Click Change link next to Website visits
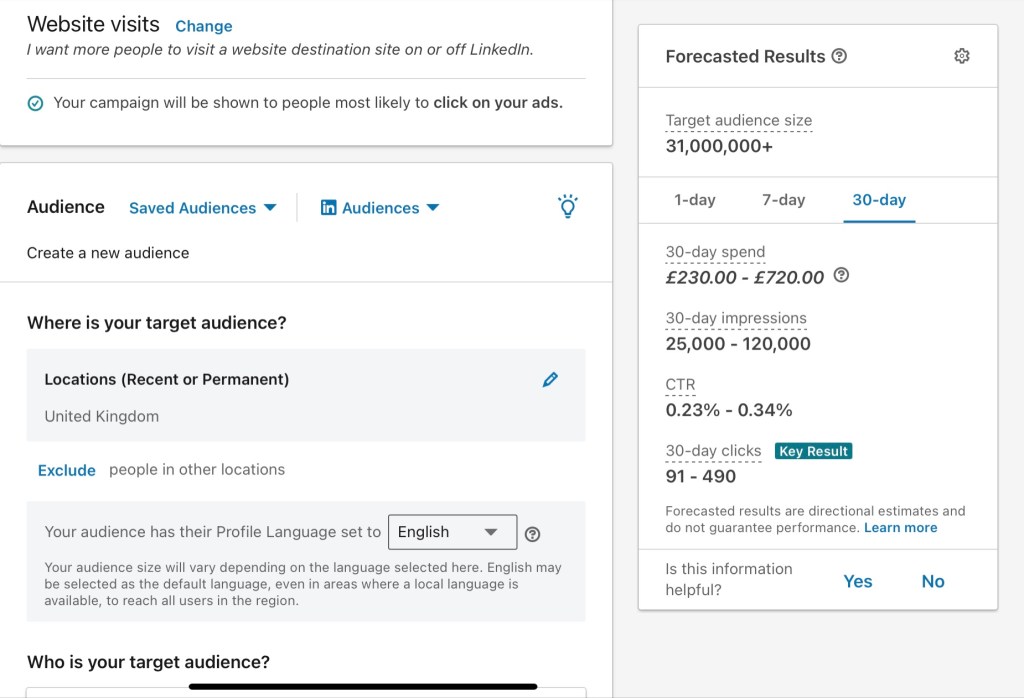 pyautogui.click(x=203, y=26)
